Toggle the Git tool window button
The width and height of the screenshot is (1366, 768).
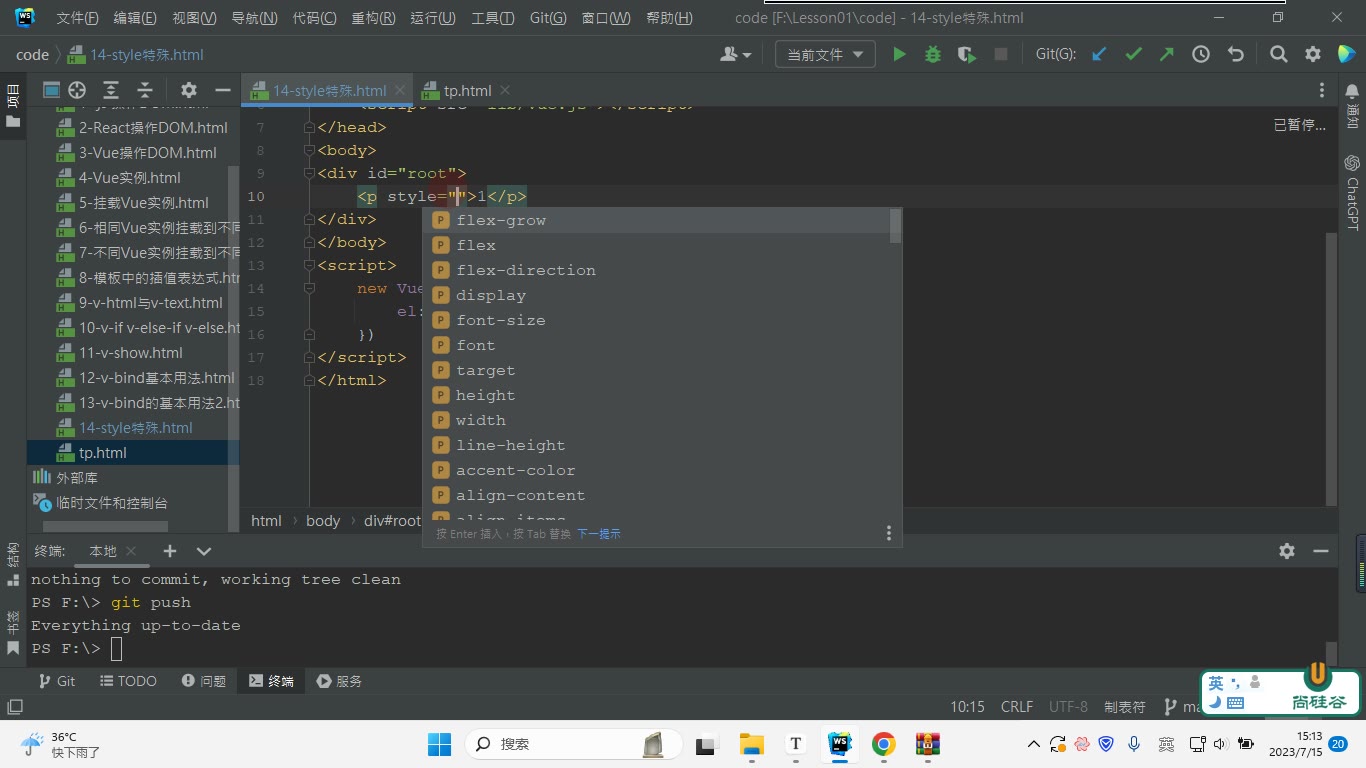pos(57,681)
